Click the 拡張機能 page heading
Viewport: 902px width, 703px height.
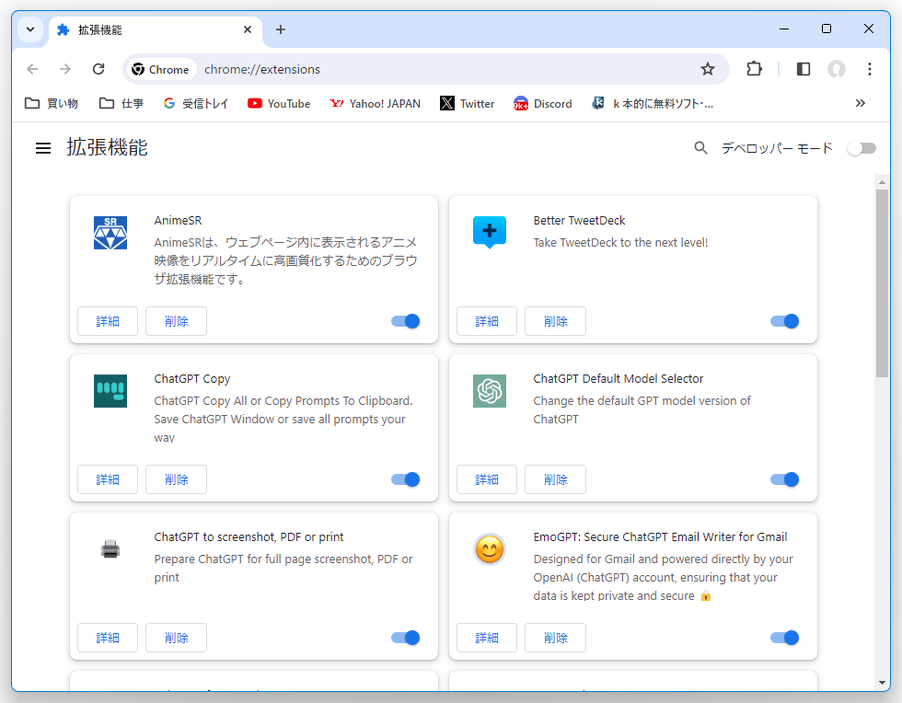107,147
